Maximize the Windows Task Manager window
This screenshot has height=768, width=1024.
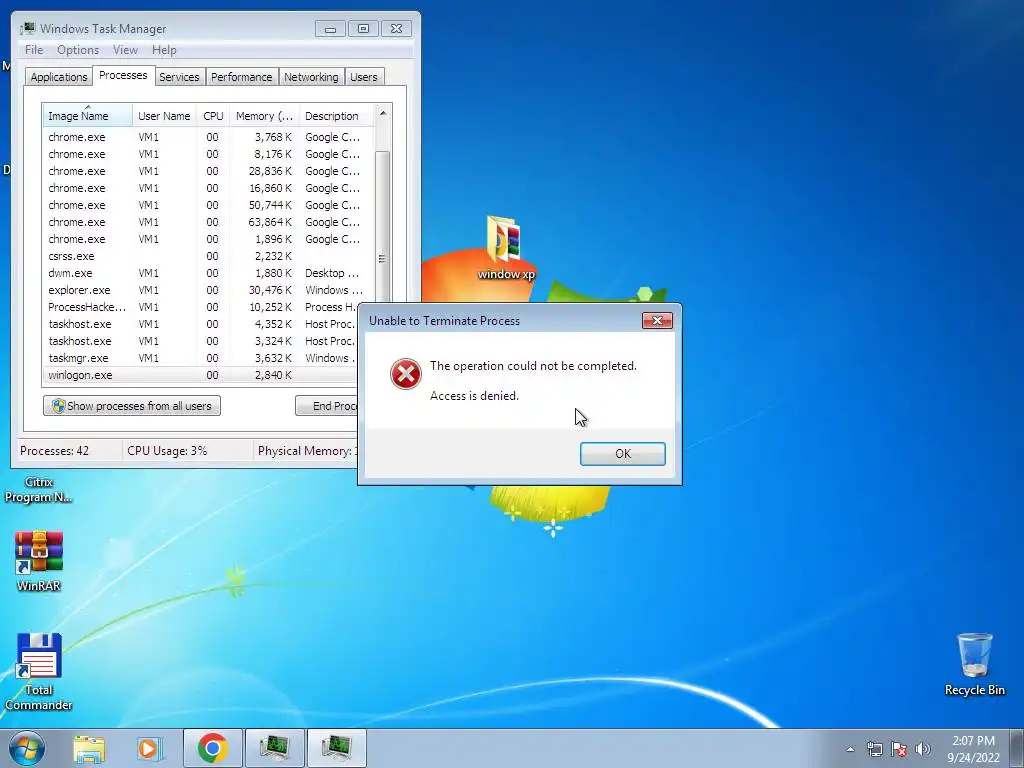click(x=363, y=29)
